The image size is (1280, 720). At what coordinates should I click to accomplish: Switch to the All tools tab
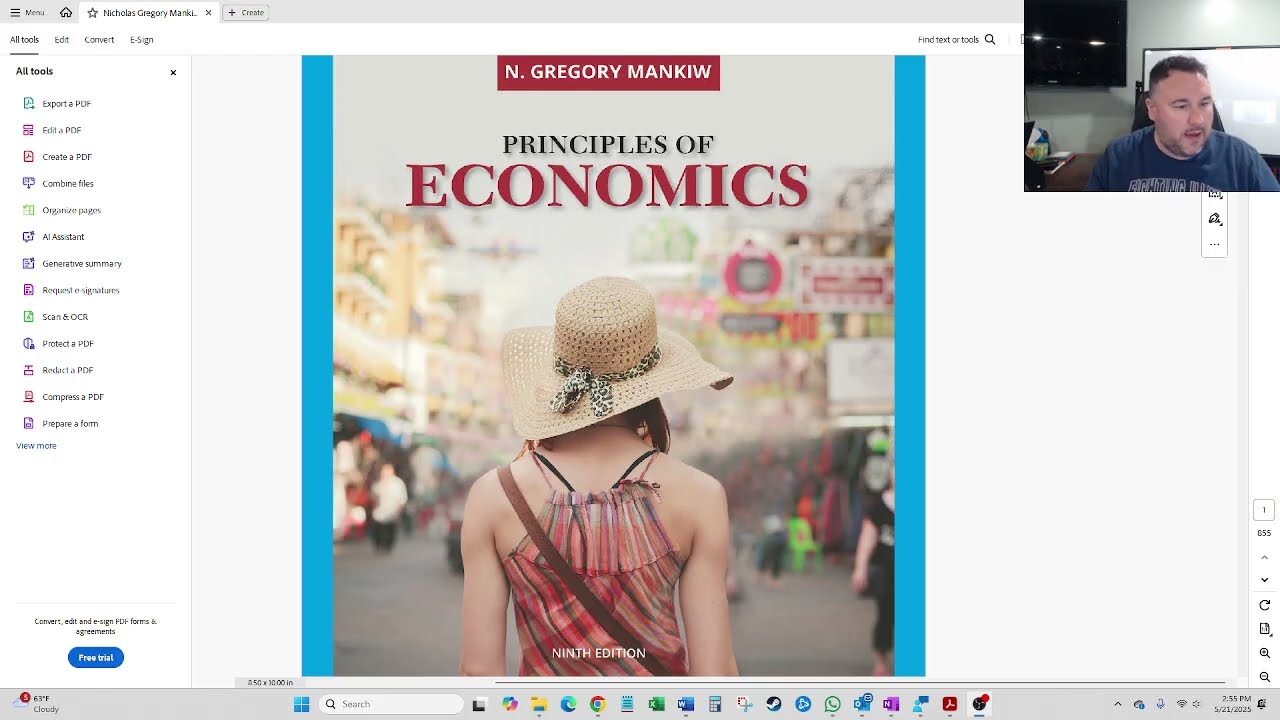24,40
